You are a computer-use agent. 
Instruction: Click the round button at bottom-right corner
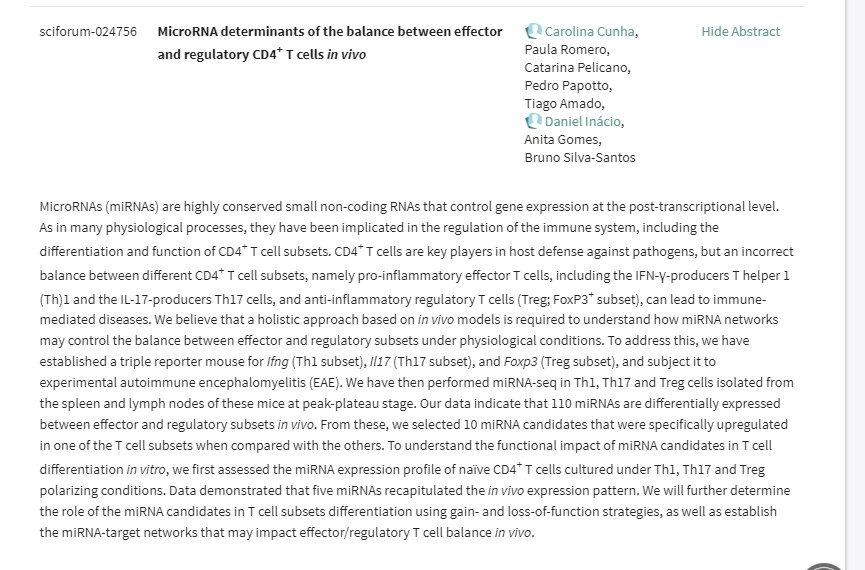[x=825, y=566]
